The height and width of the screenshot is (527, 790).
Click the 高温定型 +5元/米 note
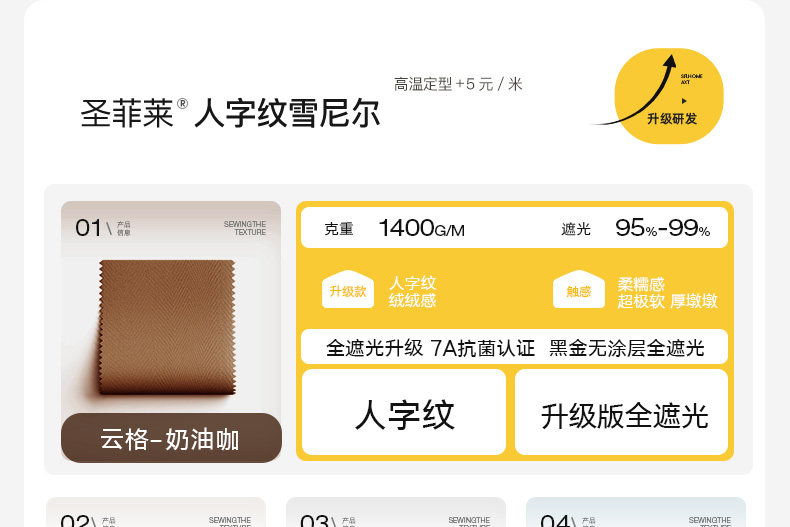[x=458, y=84]
